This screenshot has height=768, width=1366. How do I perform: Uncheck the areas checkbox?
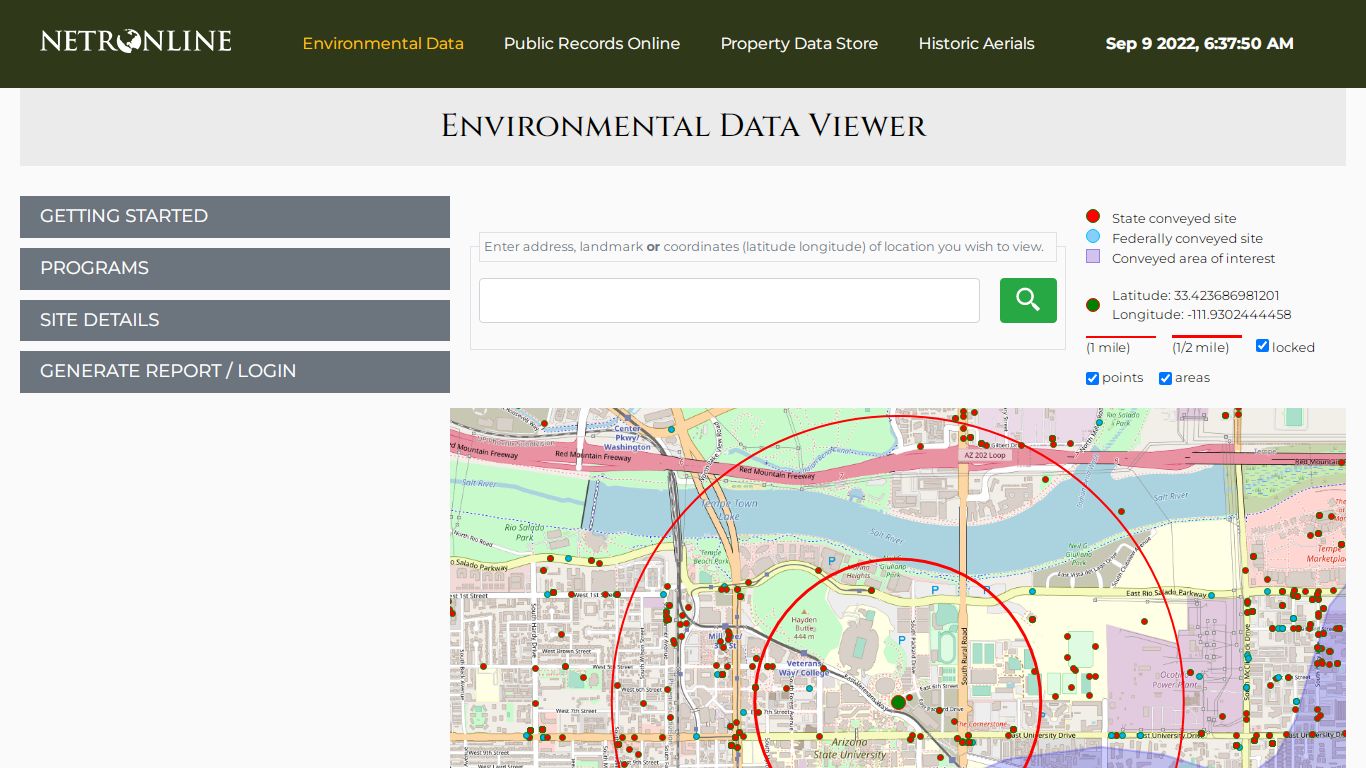1165,378
